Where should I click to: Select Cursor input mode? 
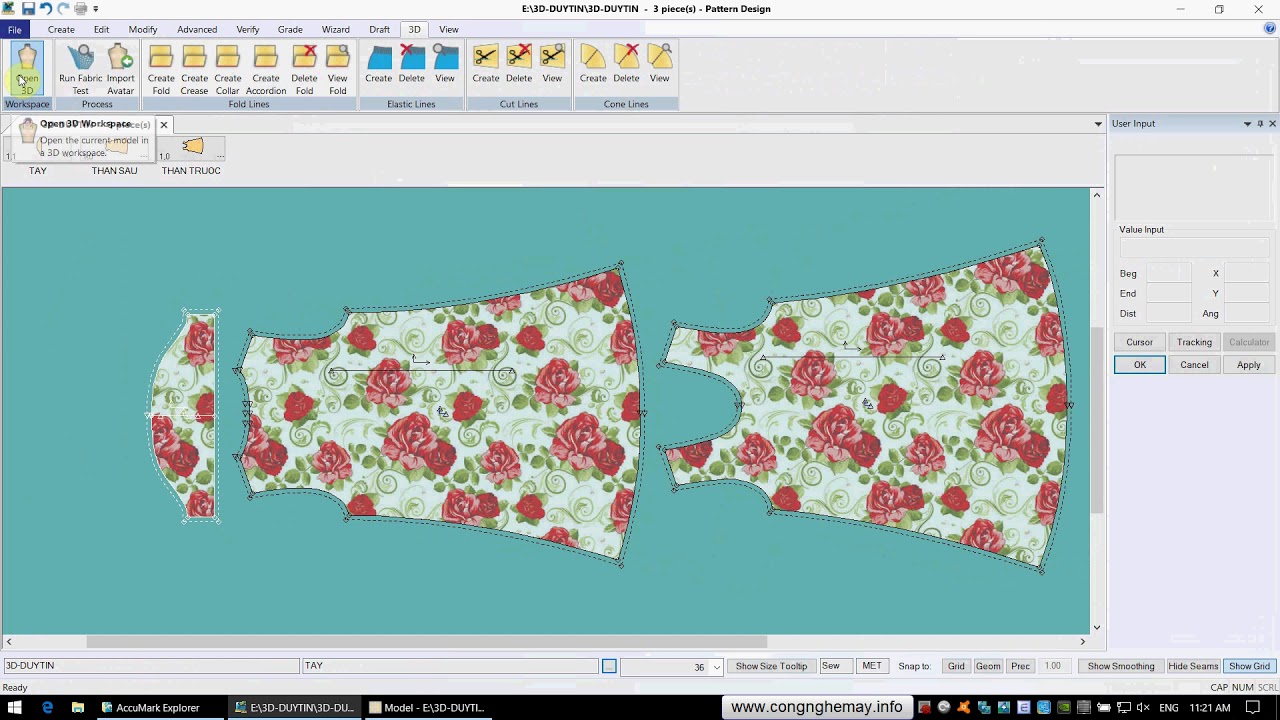(x=1140, y=342)
